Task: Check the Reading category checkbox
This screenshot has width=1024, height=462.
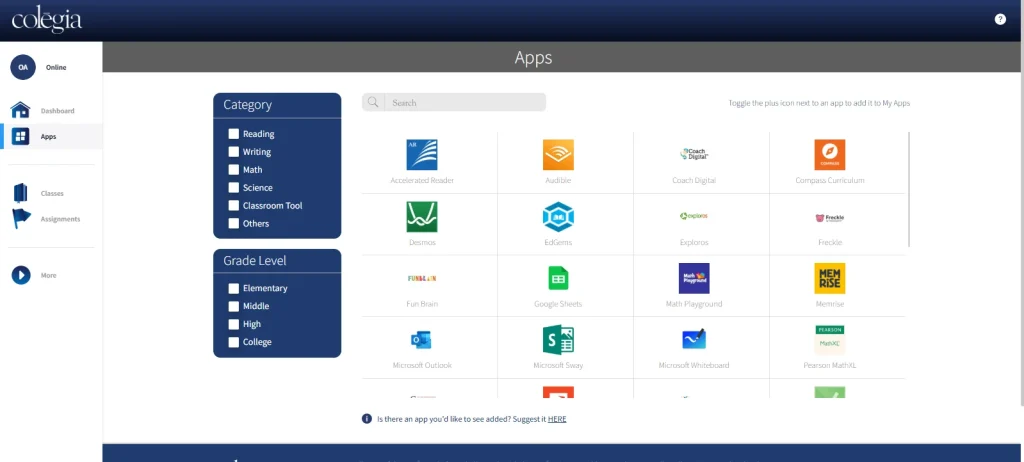Action: coord(234,134)
